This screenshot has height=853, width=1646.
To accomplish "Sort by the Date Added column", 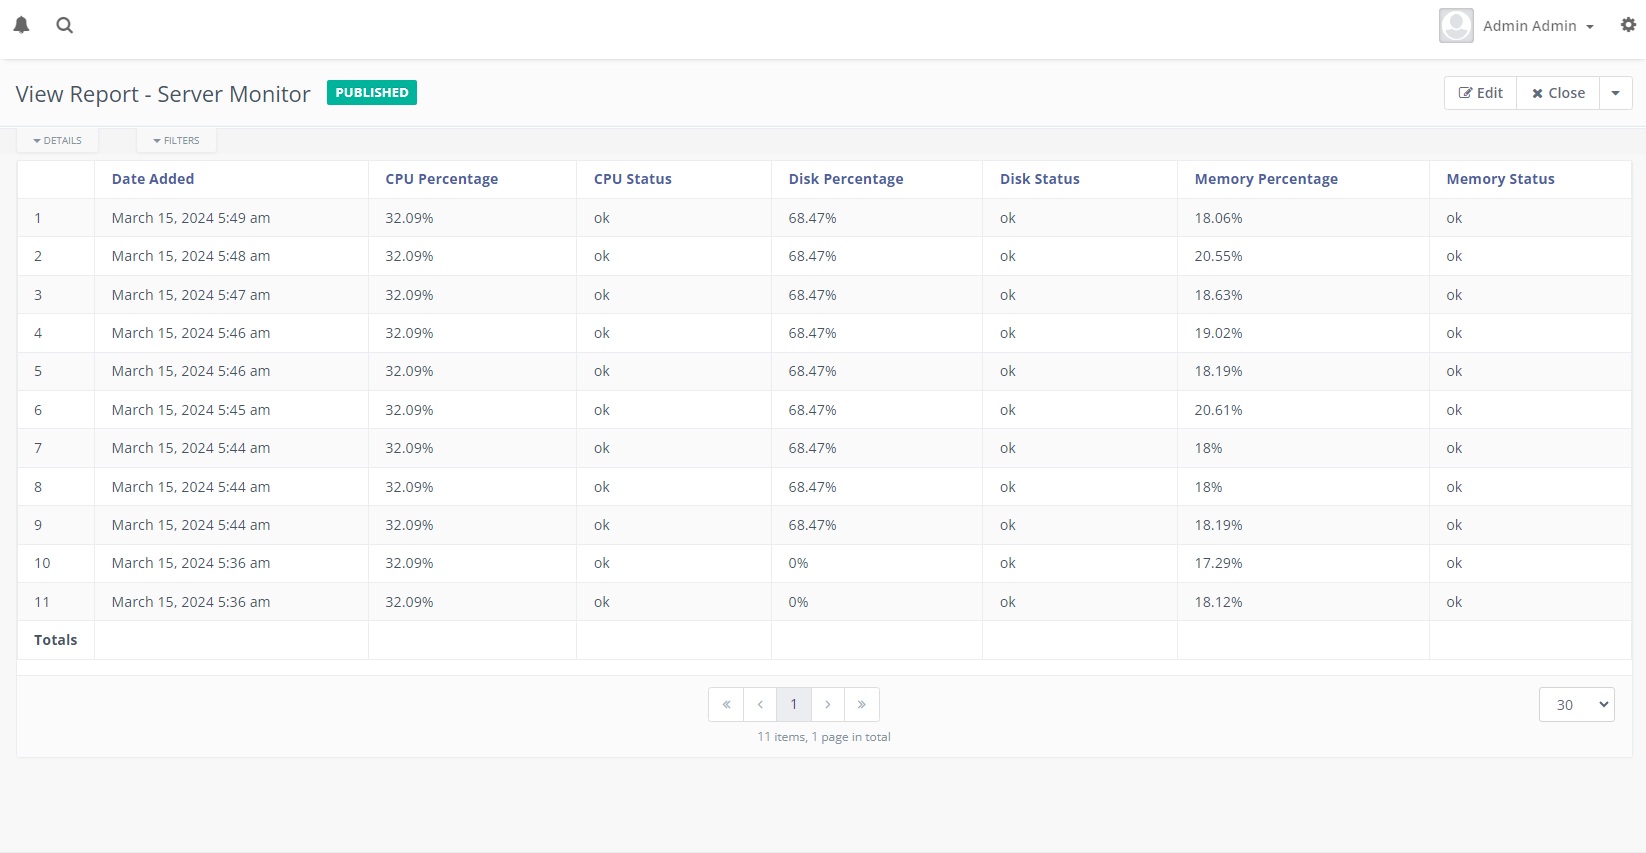I will coord(153,179).
